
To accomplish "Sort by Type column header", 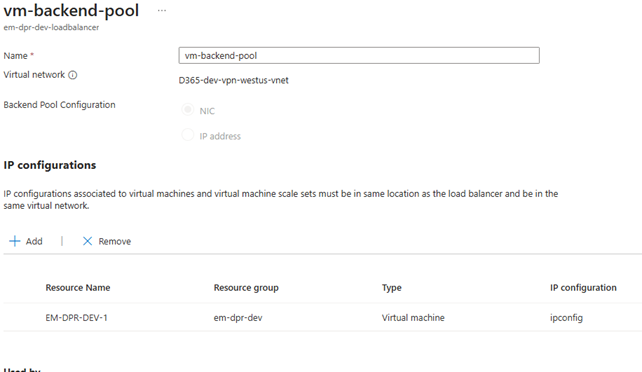I will coord(392,288).
